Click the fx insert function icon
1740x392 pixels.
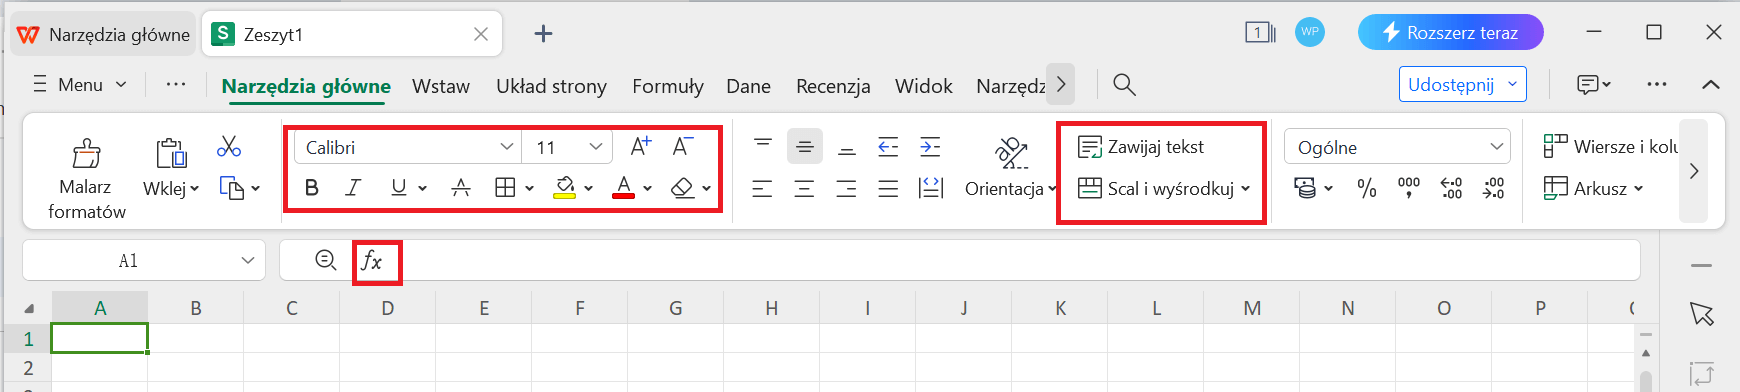click(x=372, y=261)
